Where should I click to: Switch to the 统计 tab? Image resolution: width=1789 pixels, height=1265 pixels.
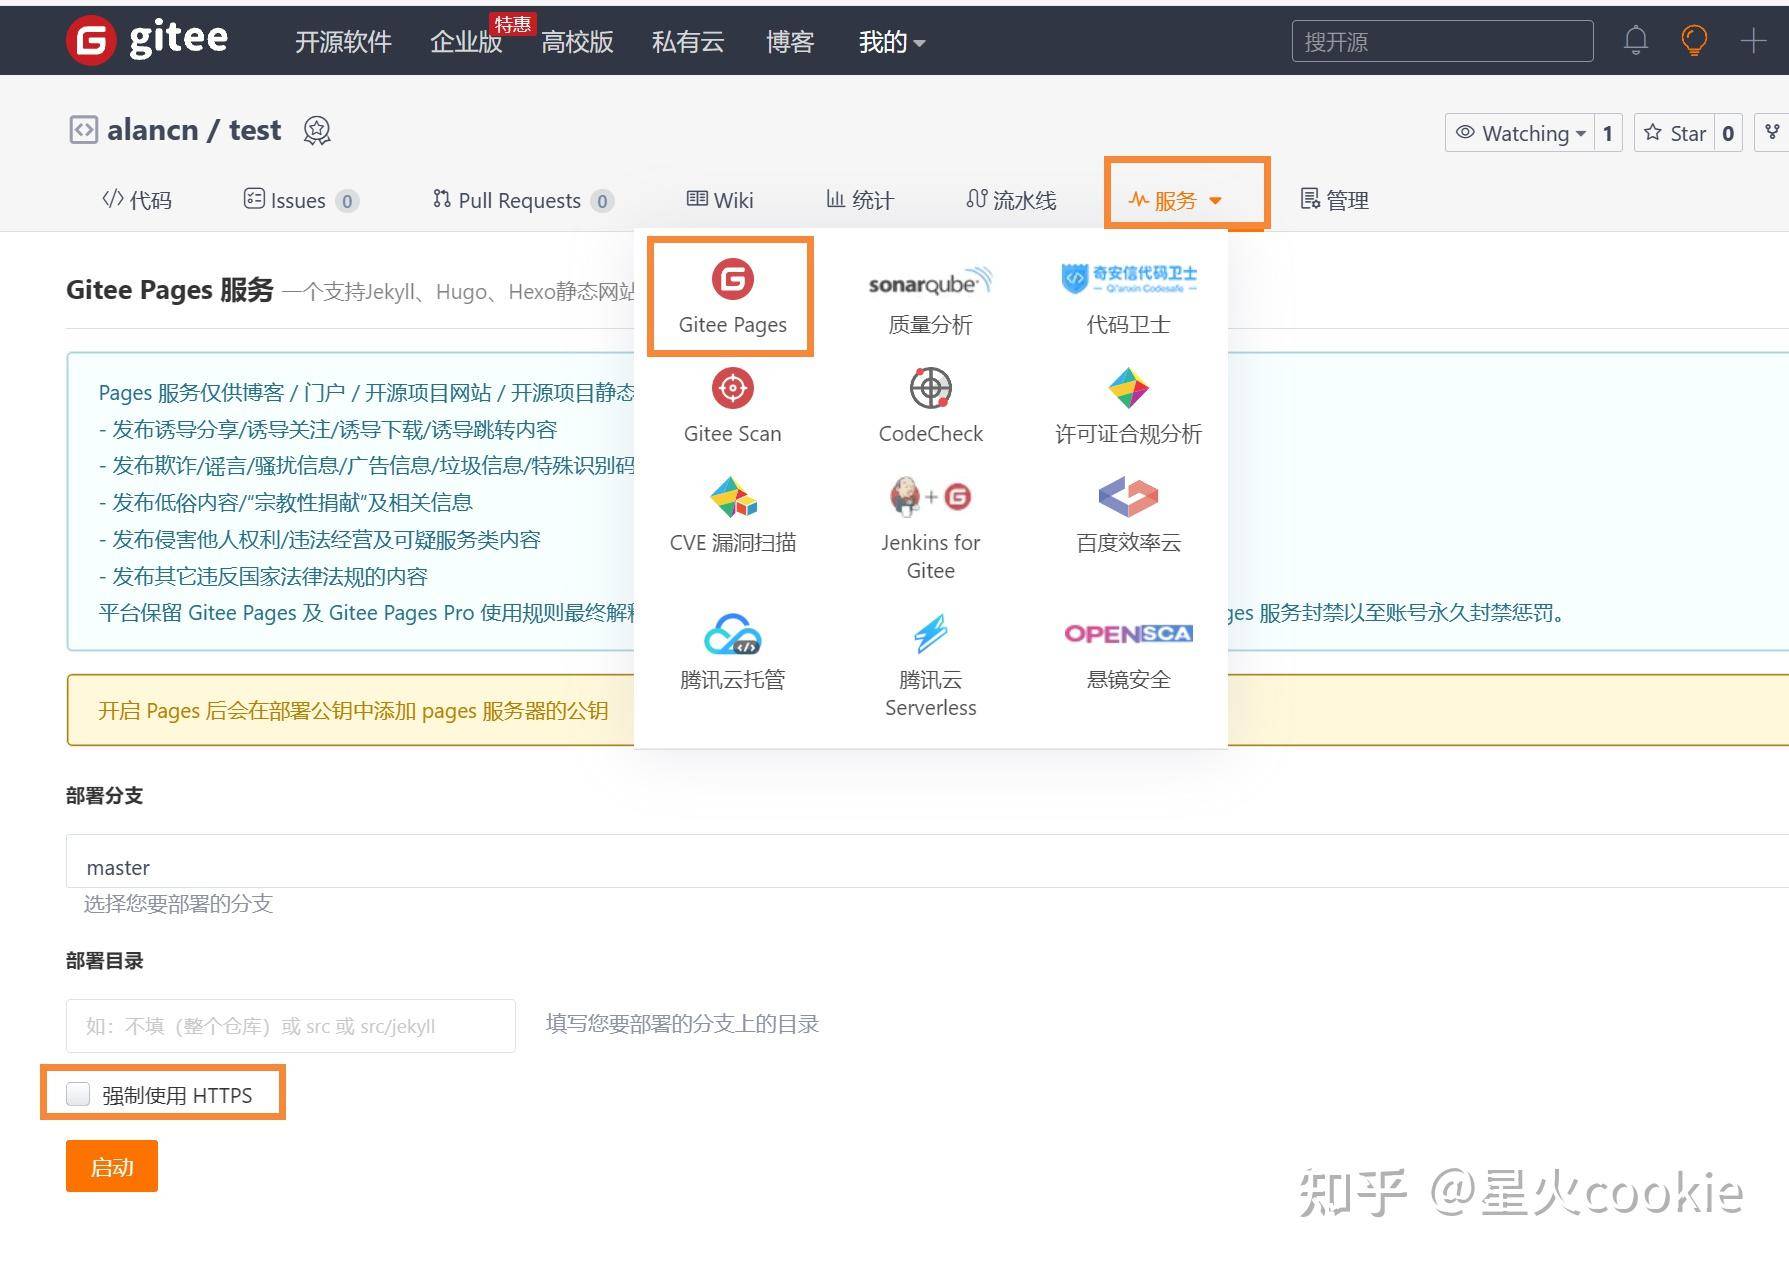(x=859, y=200)
